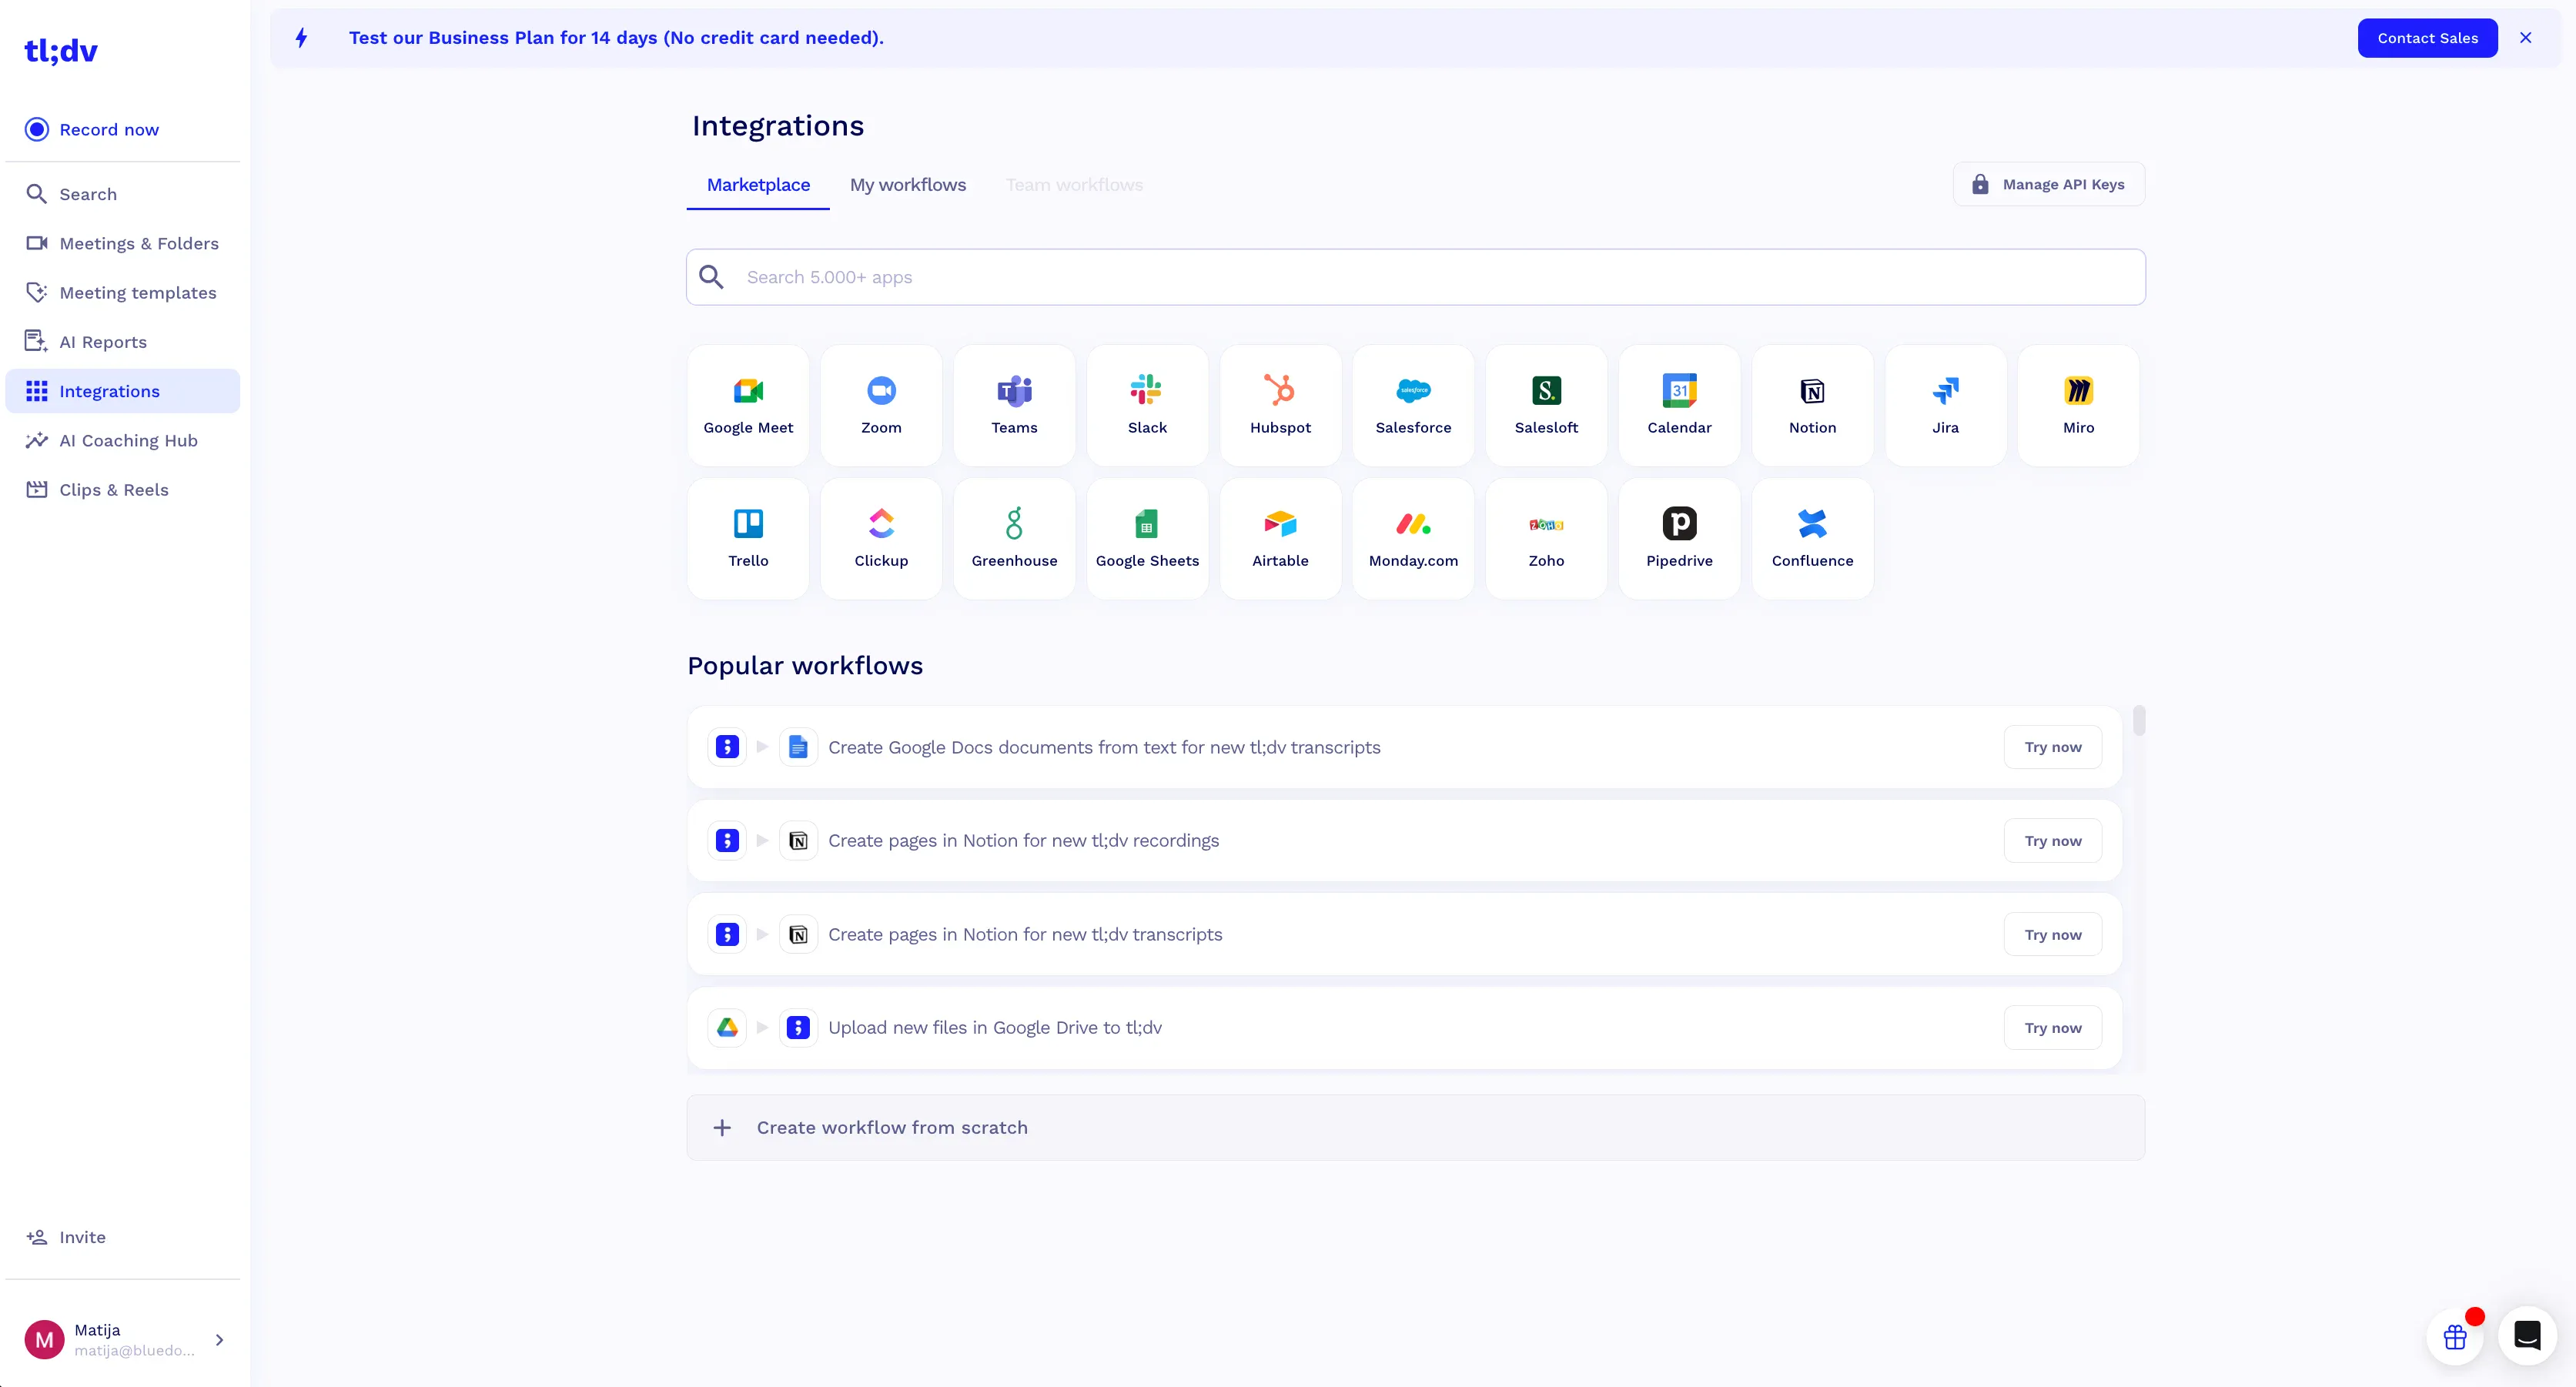The width and height of the screenshot is (2576, 1387).
Task: Click Manage API Keys button
Action: tap(2049, 184)
